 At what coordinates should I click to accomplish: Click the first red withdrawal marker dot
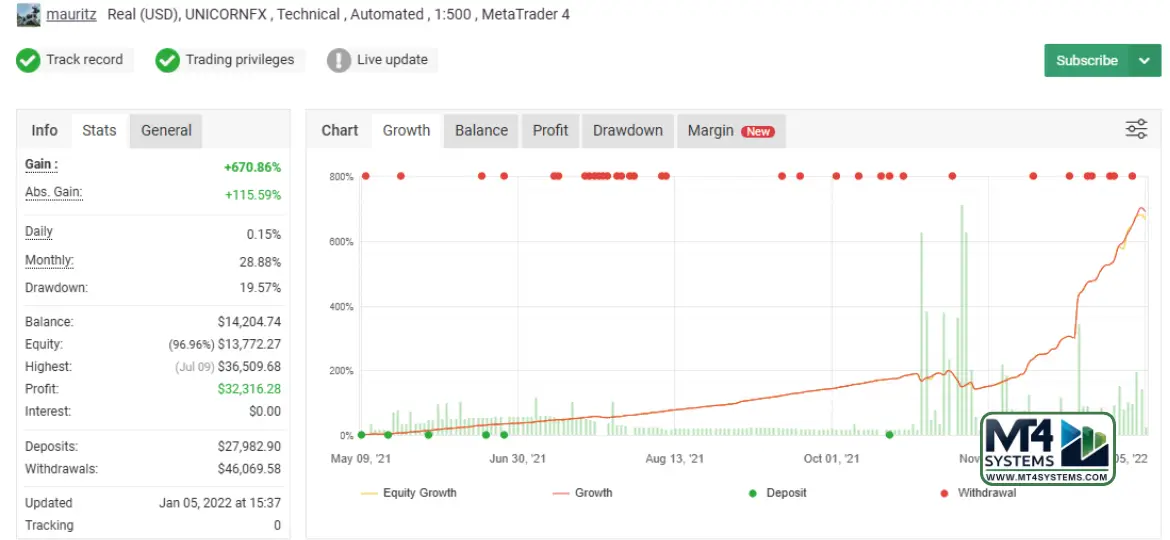[x=366, y=176]
